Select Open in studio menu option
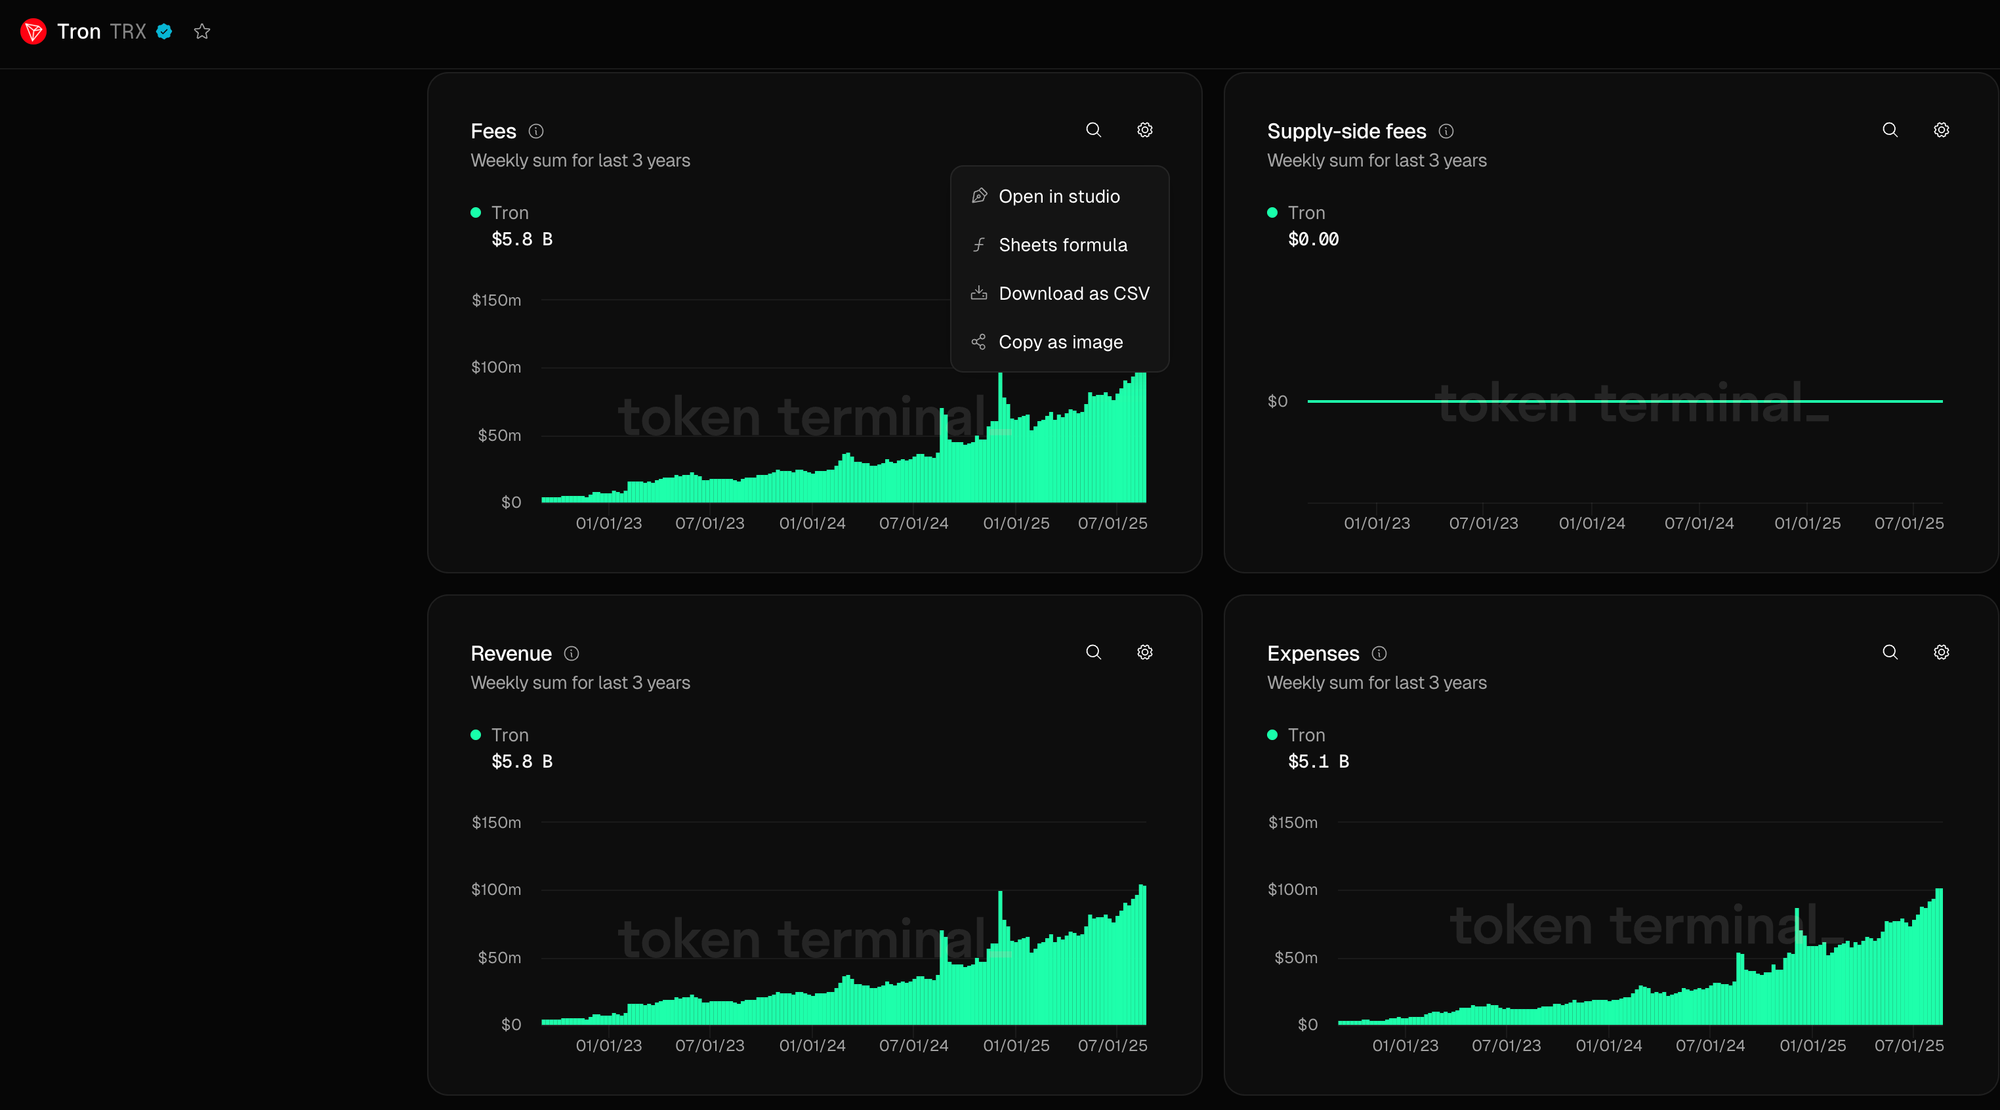This screenshot has height=1110, width=2000. pyautogui.click(x=1058, y=196)
